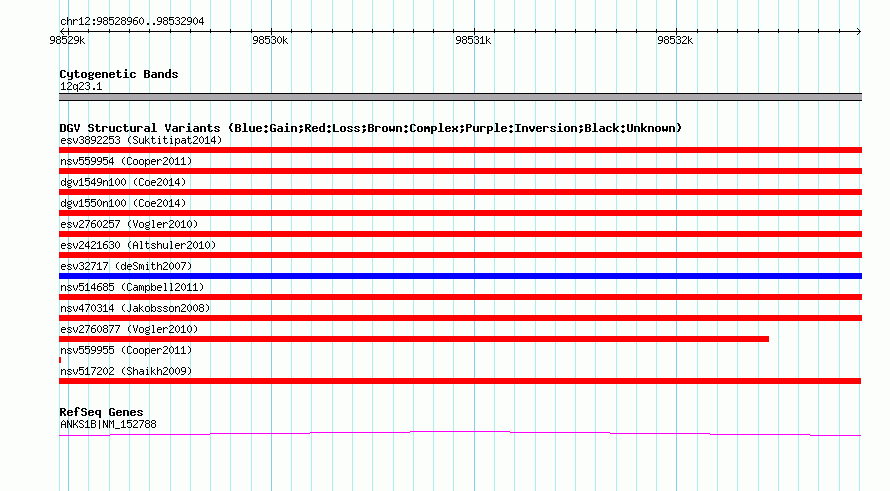Click the red bar under dgv1550n100
The image size is (890, 491).
460,213
